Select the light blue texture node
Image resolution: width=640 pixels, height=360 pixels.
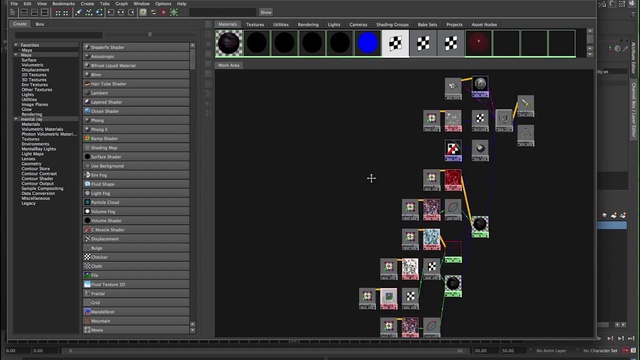[431, 239]
